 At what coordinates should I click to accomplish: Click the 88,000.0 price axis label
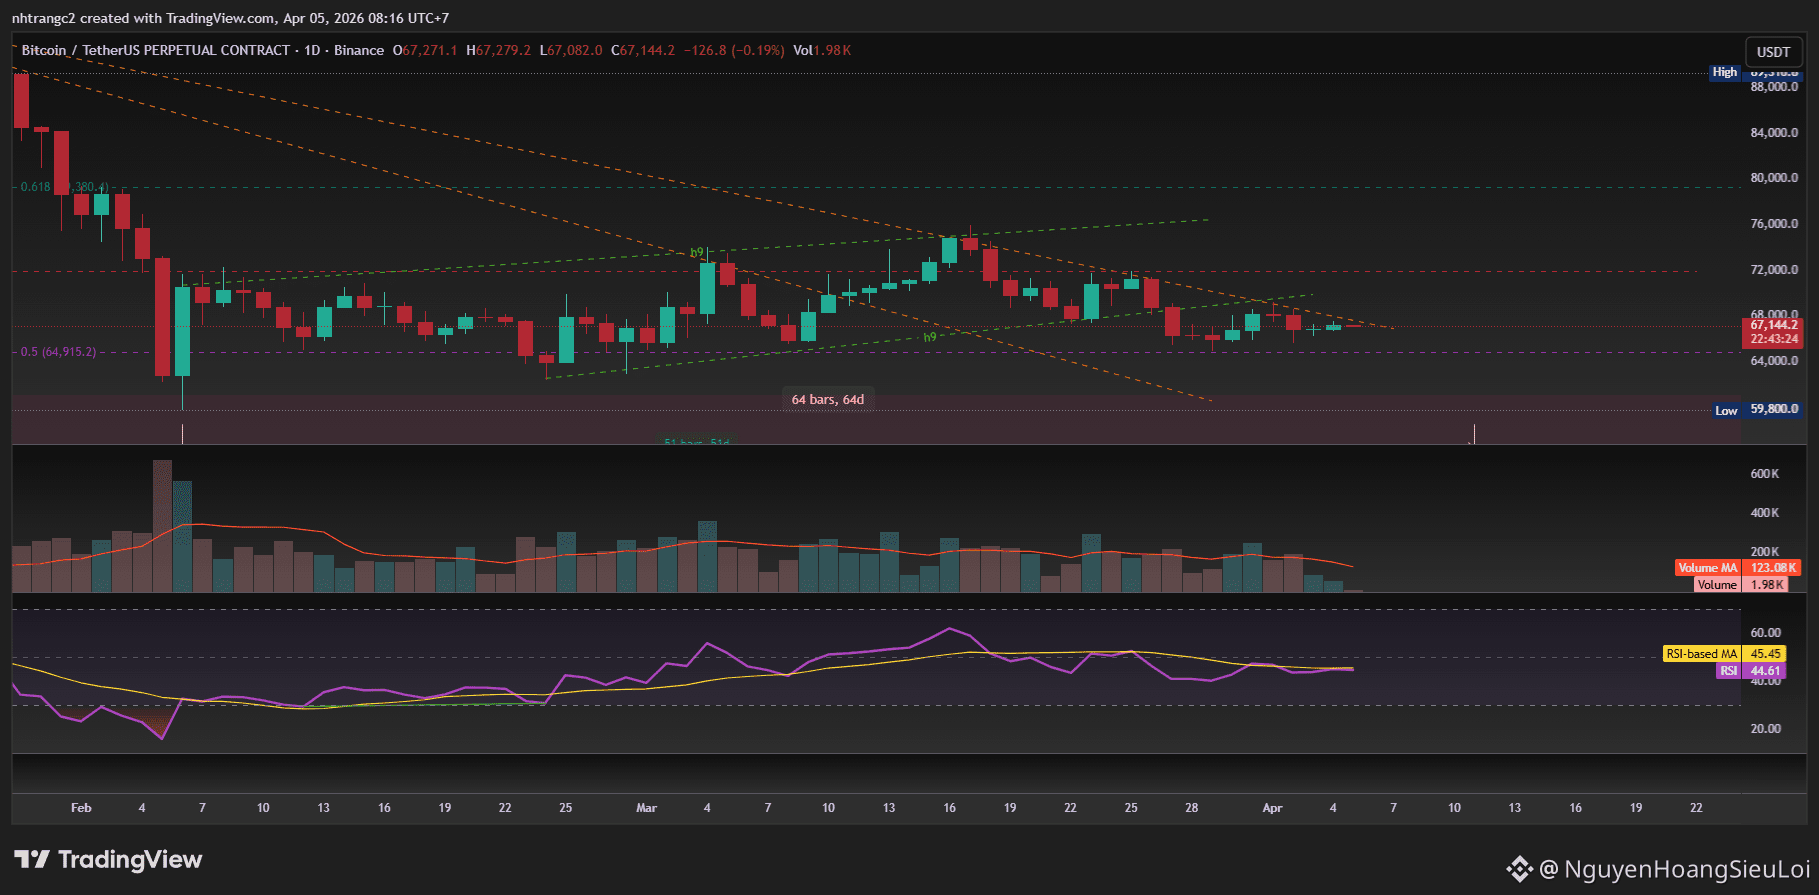(1774, 87)
